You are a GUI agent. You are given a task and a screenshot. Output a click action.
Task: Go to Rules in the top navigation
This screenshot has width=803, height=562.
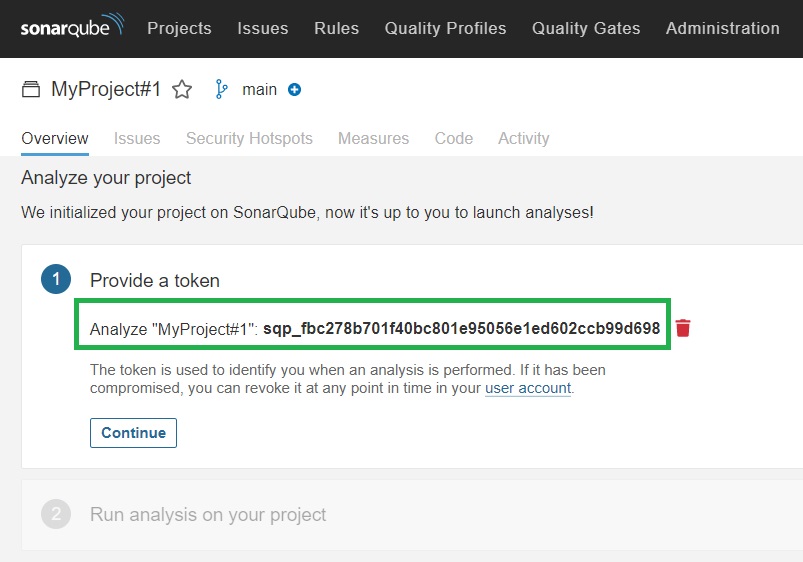(x=336, y=28)
